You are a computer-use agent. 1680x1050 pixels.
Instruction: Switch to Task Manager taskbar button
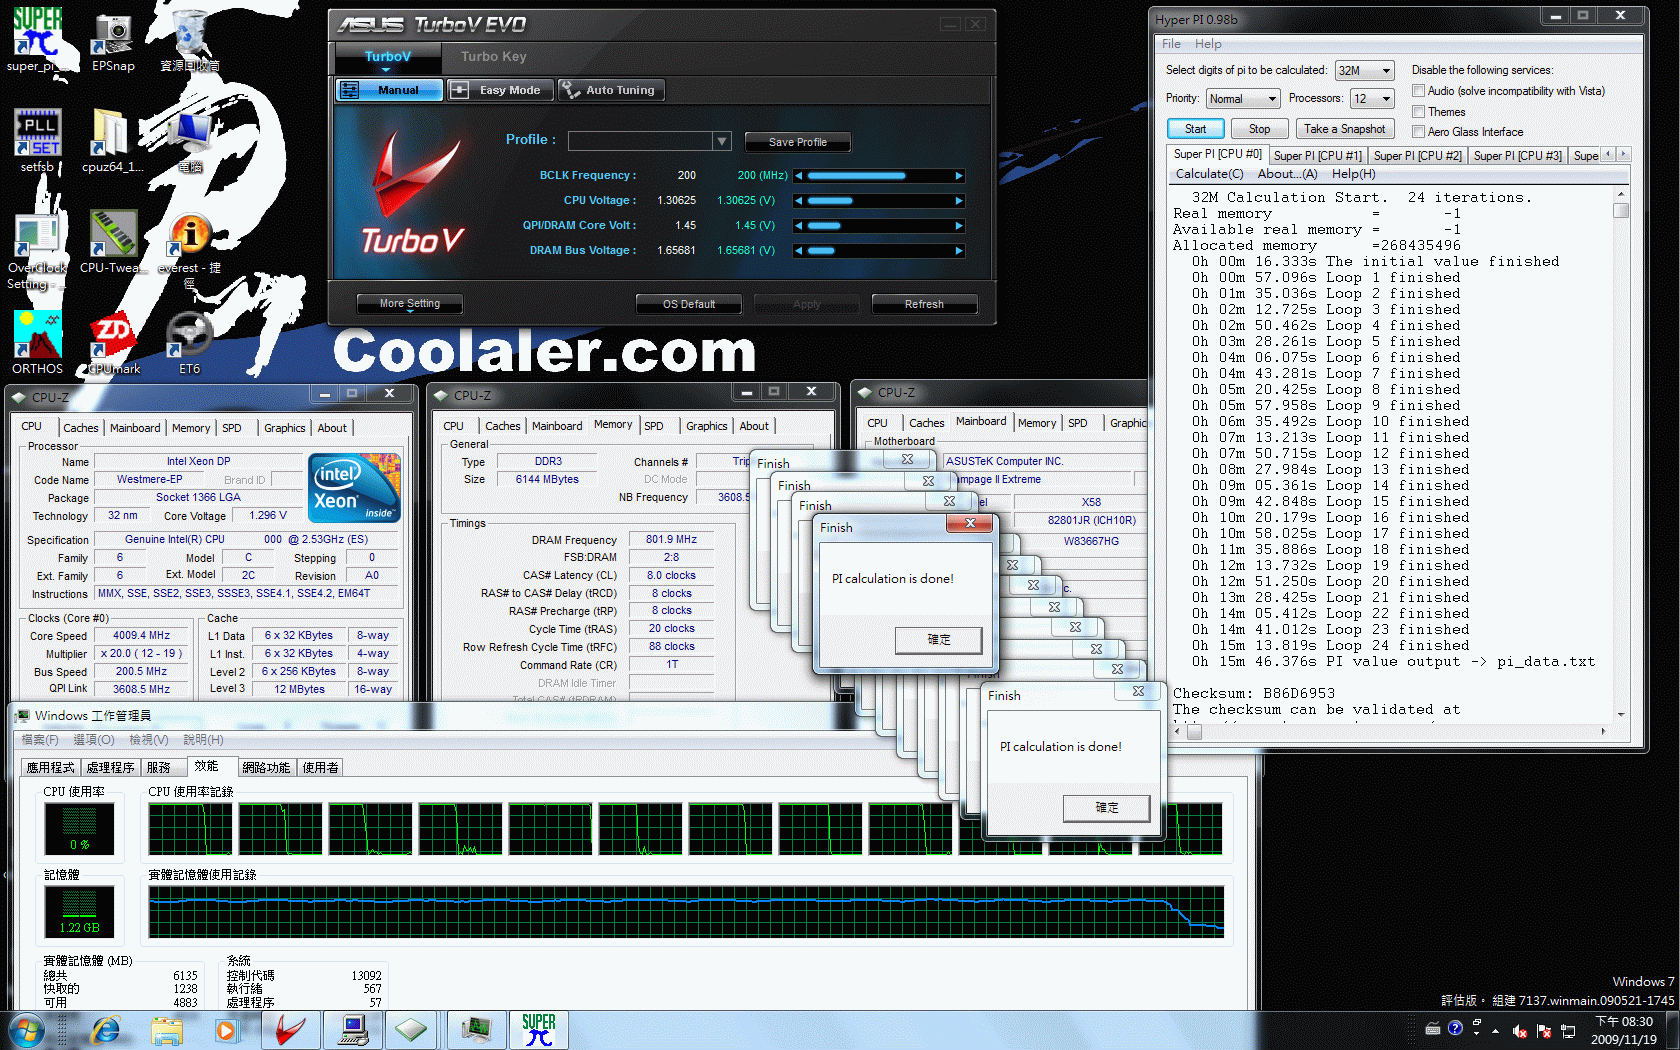point(477,1030)
